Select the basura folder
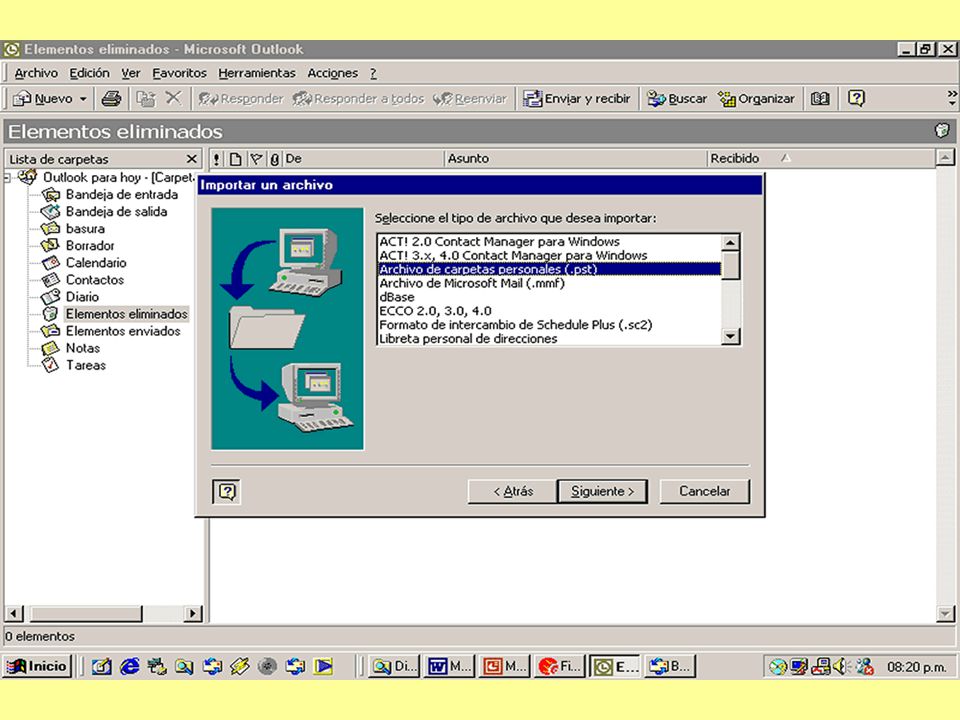Viewport: 960px width, 720px height. (x=85, y=229)
